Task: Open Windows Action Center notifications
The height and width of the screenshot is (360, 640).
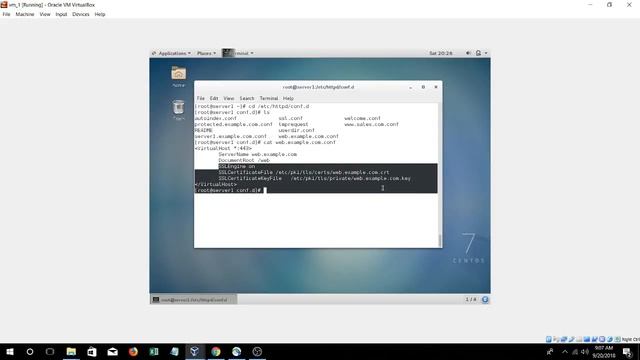Action: (628, 351)
